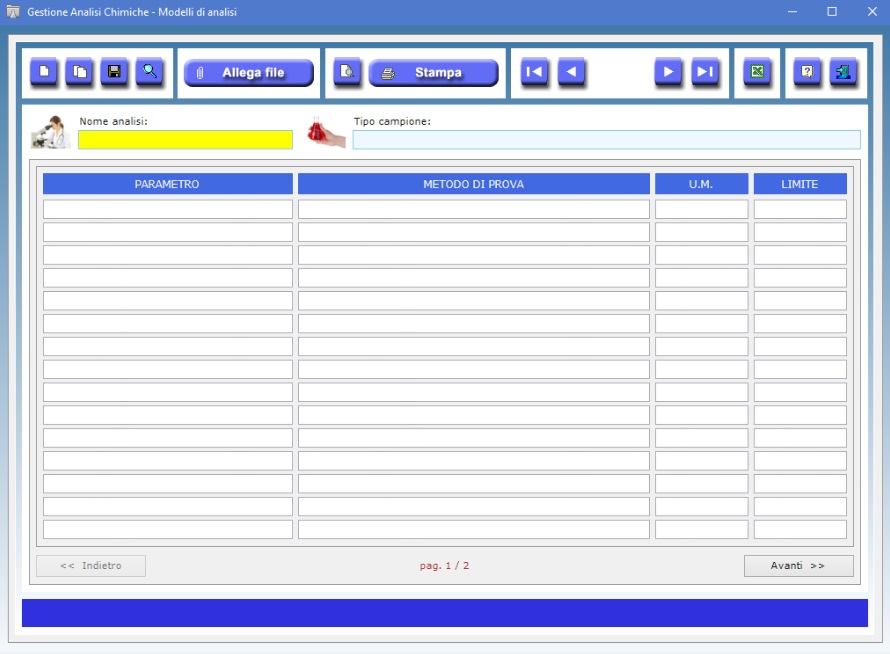Click into the Tipo campione field
Viewport: 890px width, 654px height.
[607, 140]
